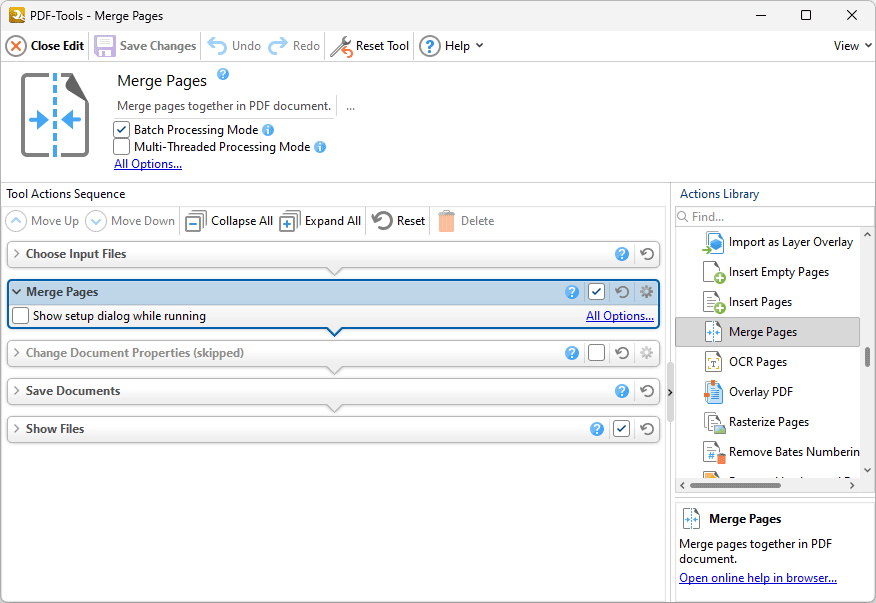Expand the Choose Input Files step
The image size is (876, 603).
[17, 254]
